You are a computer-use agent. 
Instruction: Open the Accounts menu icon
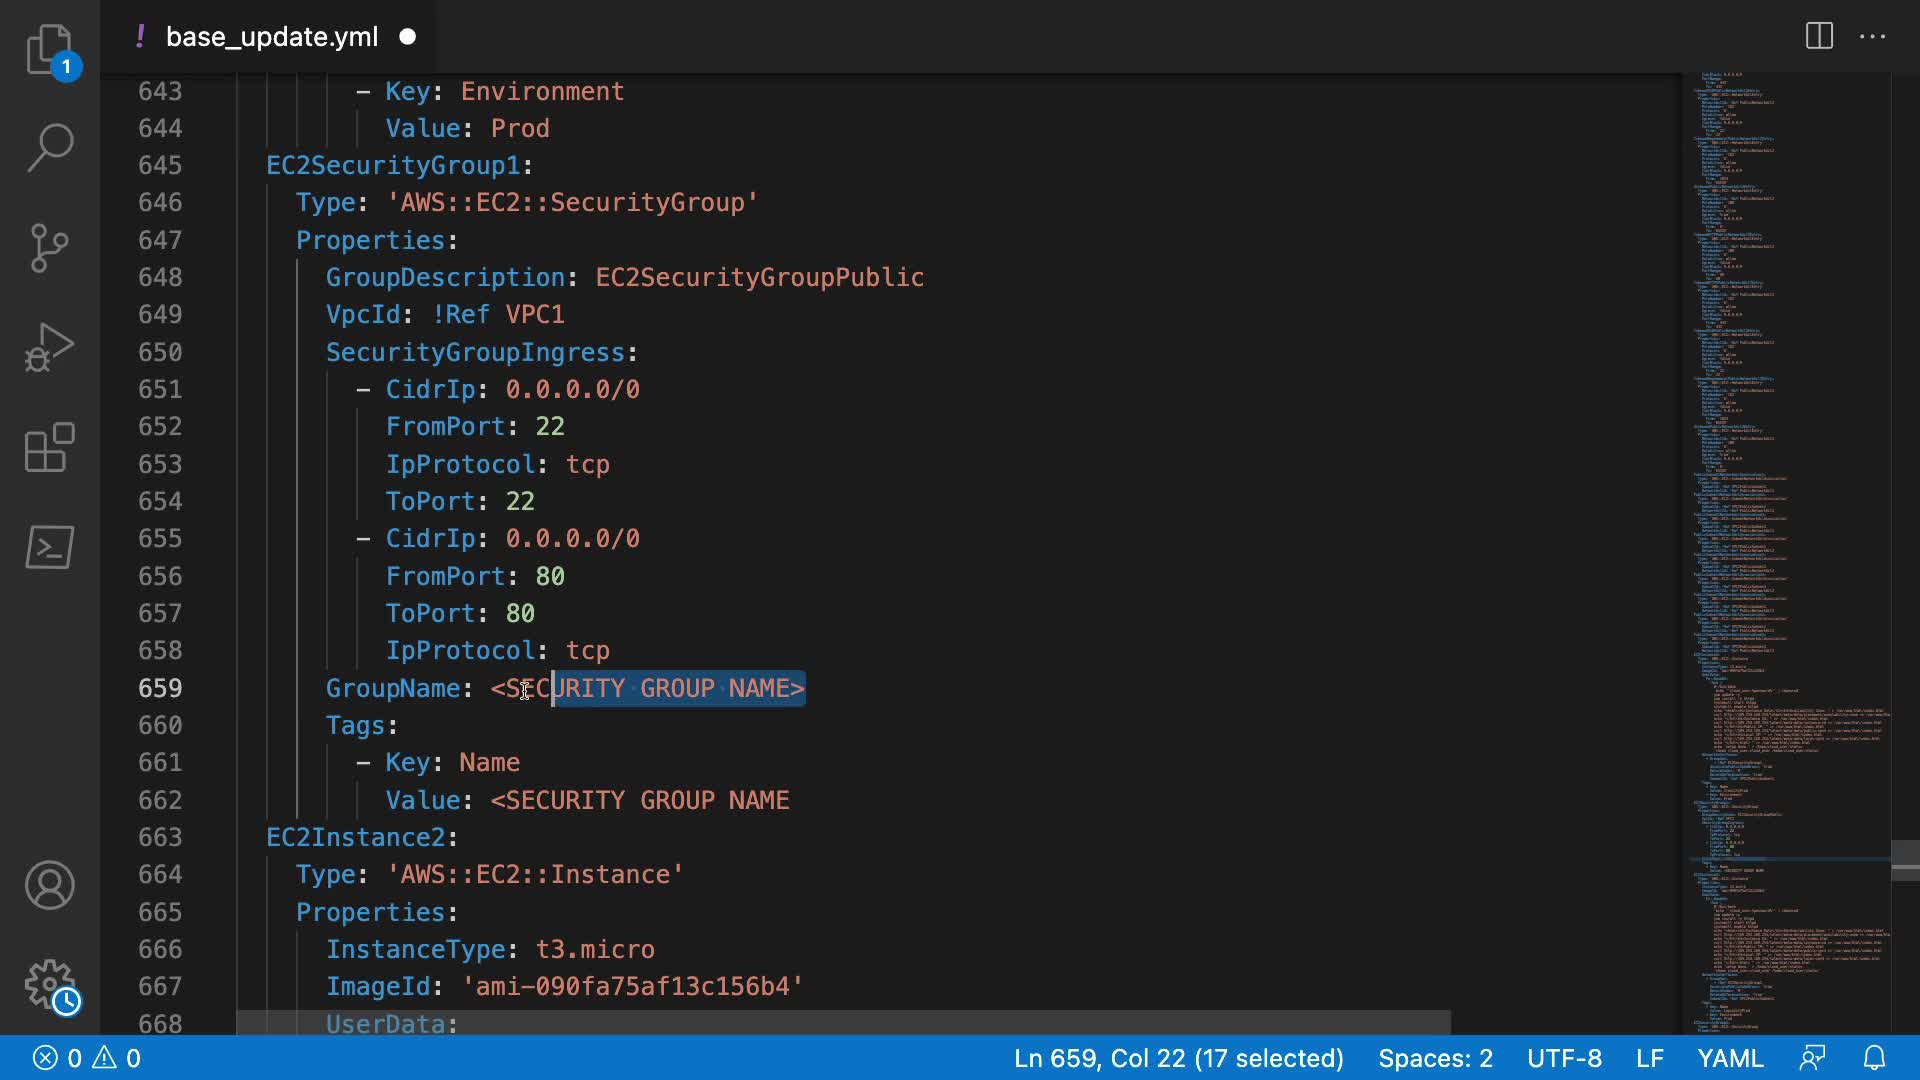point(49,885)
